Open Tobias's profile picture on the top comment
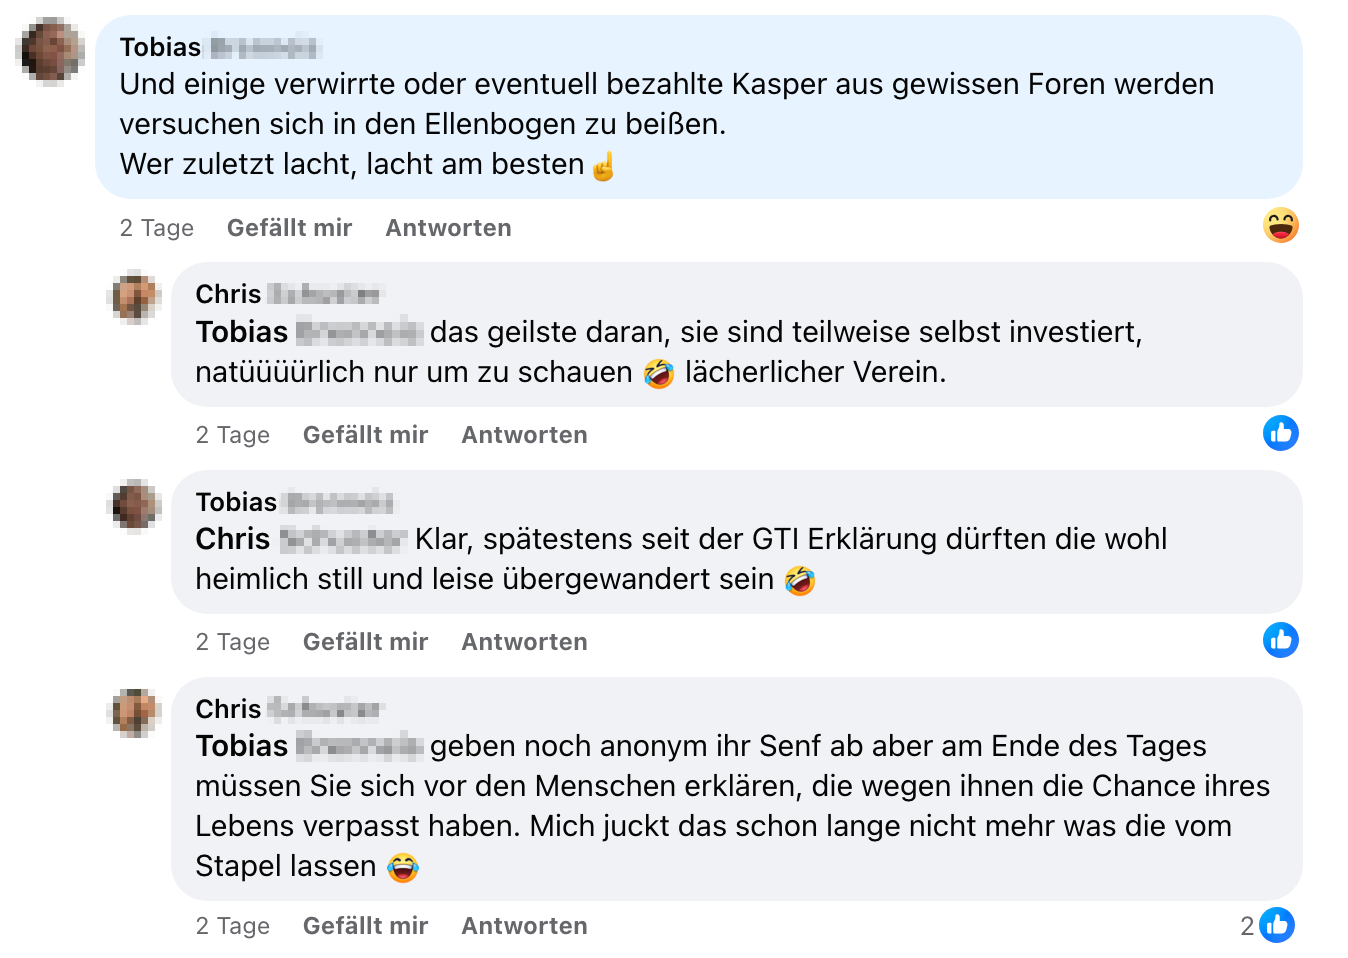Screen dimensions: 1348x958 pos(50,50)
